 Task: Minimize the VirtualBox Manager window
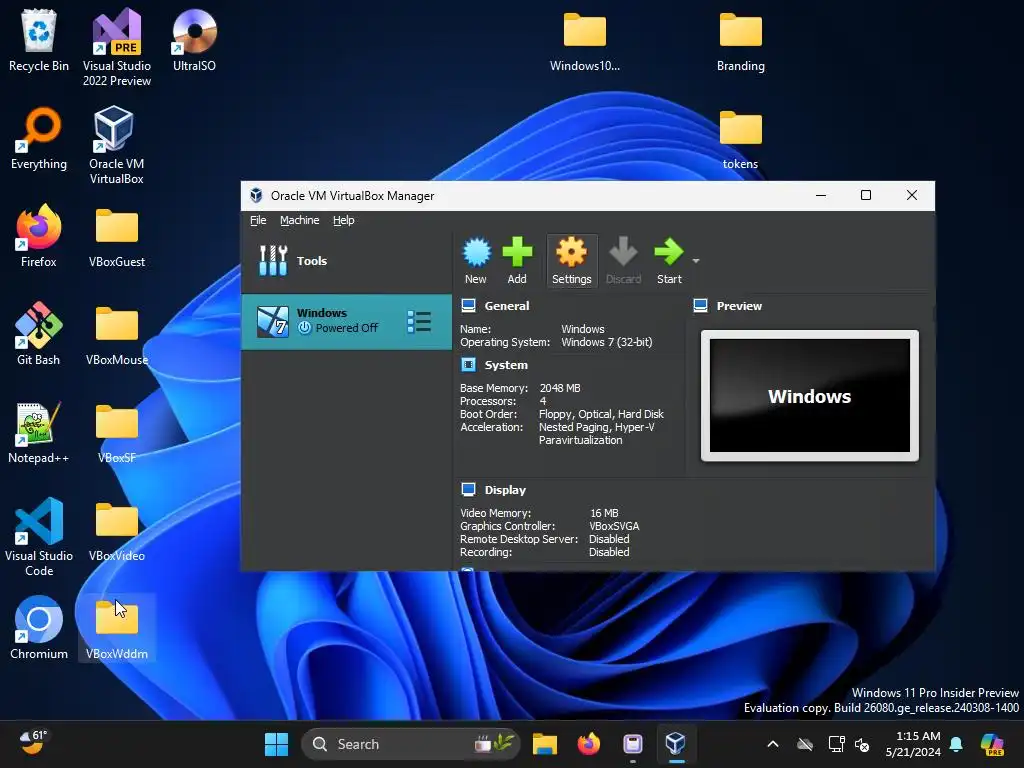[821, 195]
